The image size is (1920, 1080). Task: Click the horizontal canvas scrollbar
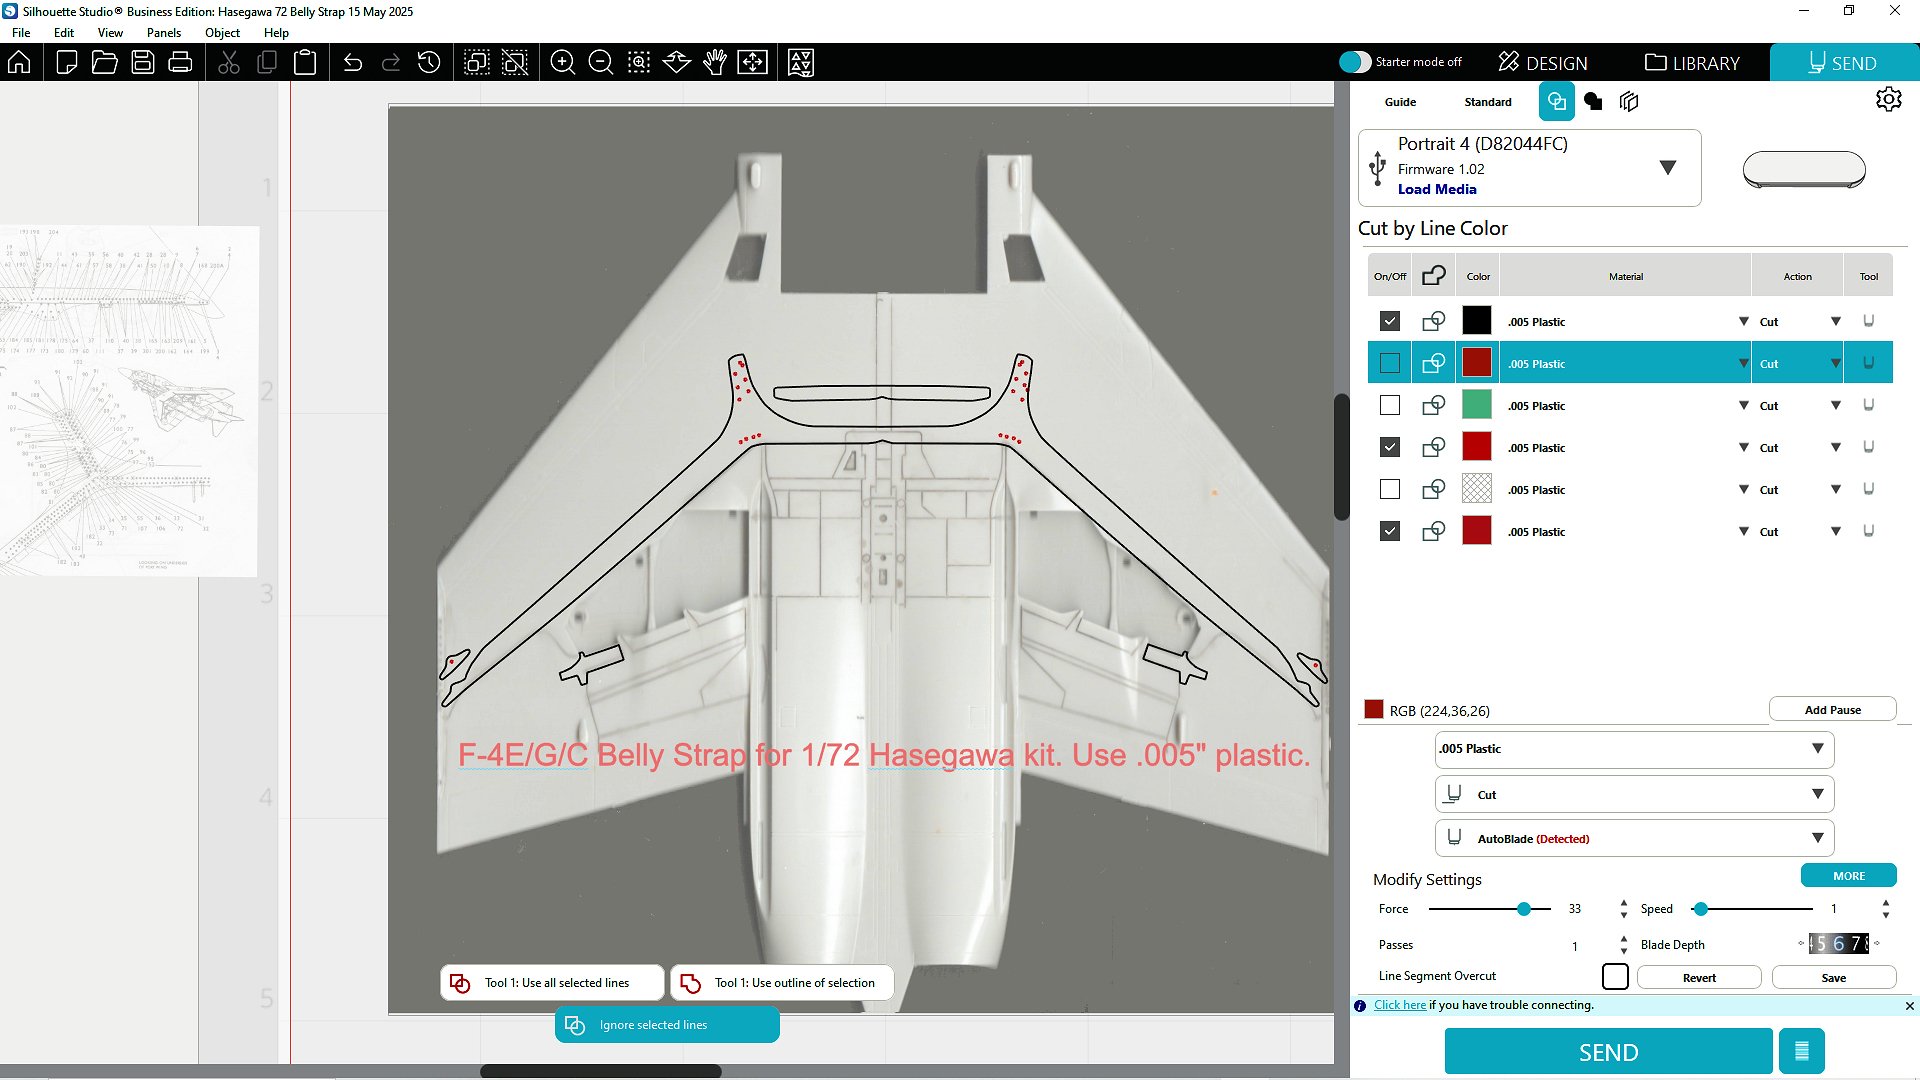coord(600,1071)
